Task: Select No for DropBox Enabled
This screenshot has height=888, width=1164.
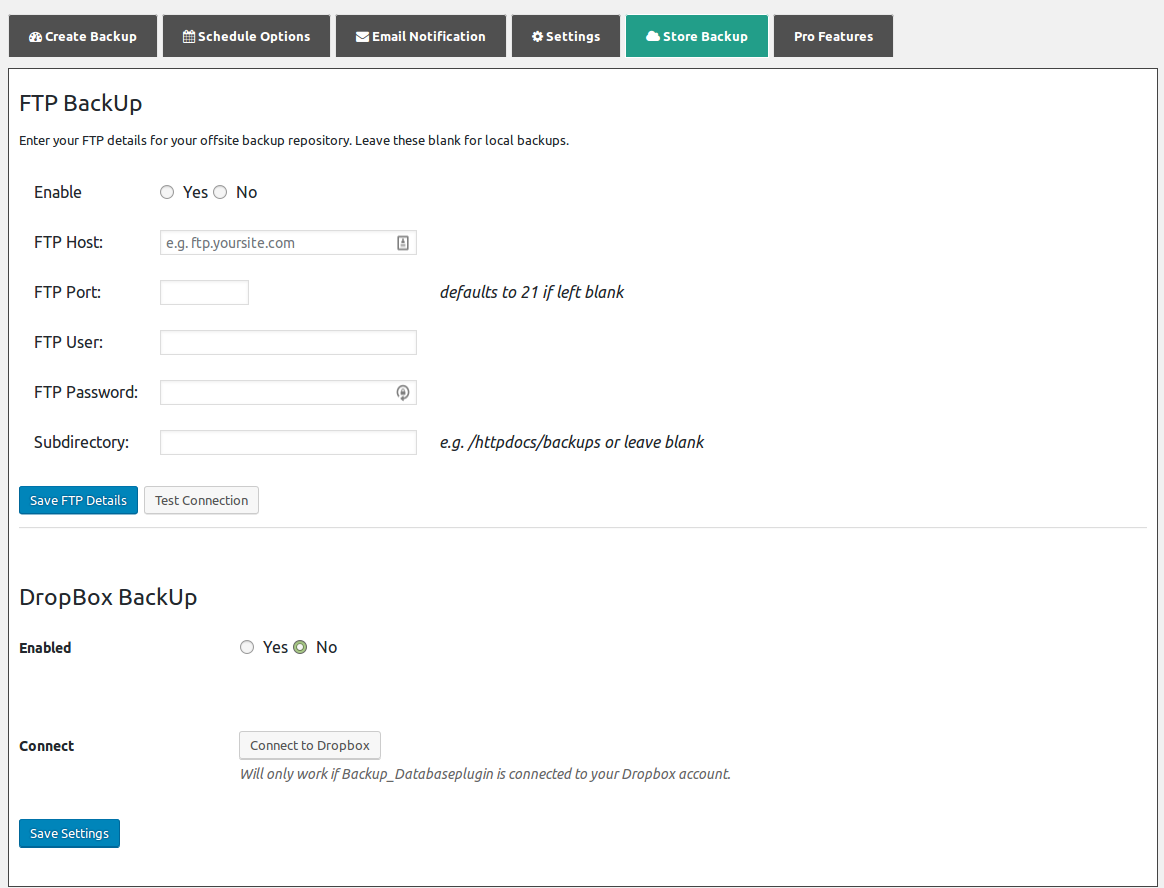Action: pos(300,647)
